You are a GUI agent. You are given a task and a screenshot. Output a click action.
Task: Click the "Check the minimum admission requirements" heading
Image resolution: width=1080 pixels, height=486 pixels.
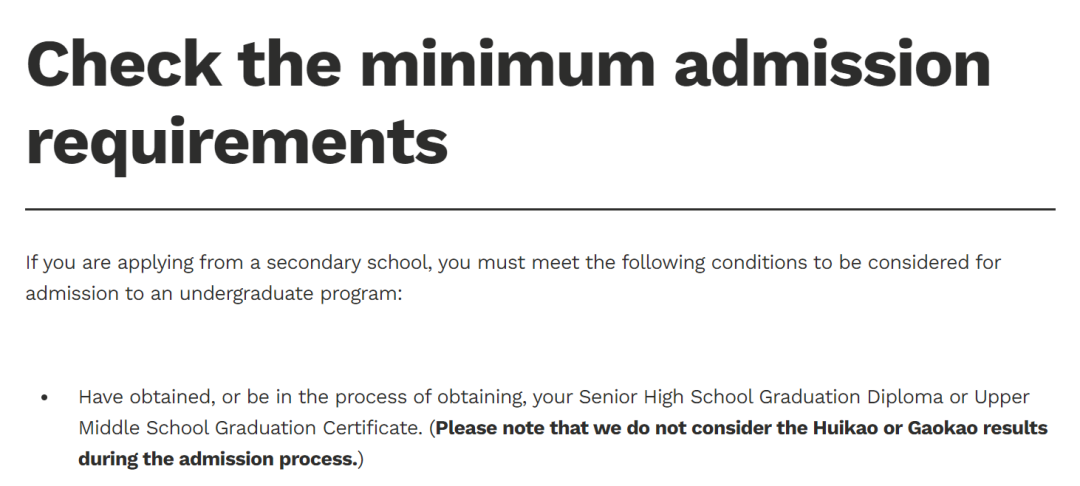(x=508, y=103)
